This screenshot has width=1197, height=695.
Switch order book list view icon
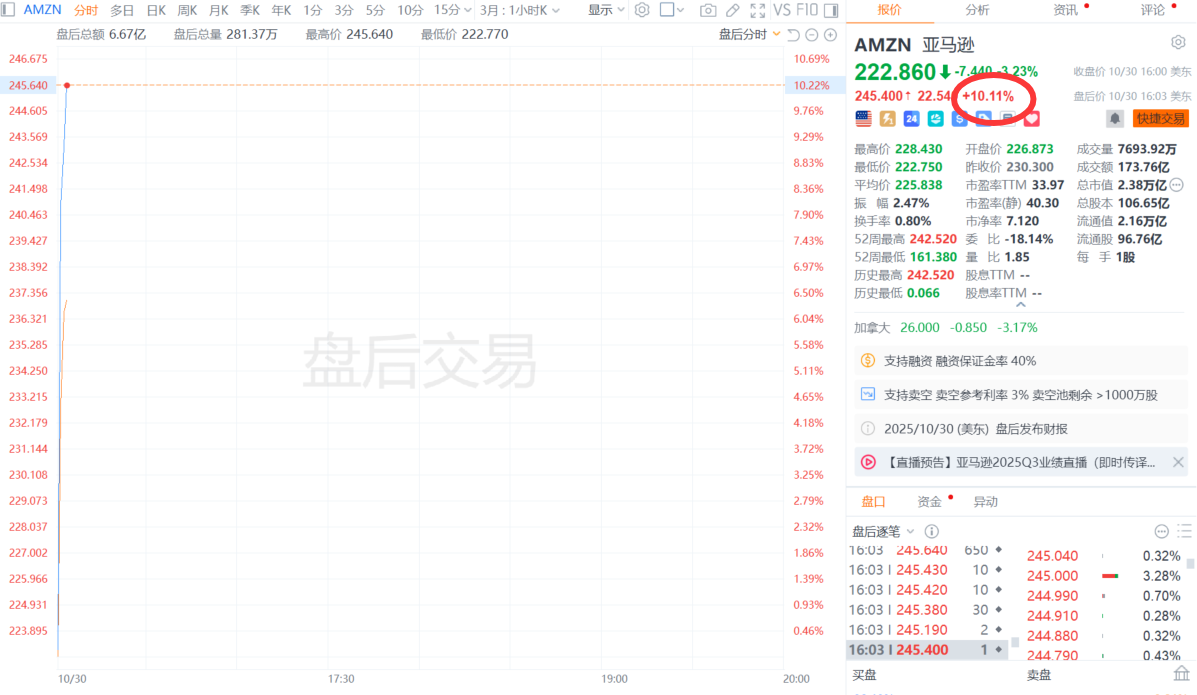point(1184,531)
